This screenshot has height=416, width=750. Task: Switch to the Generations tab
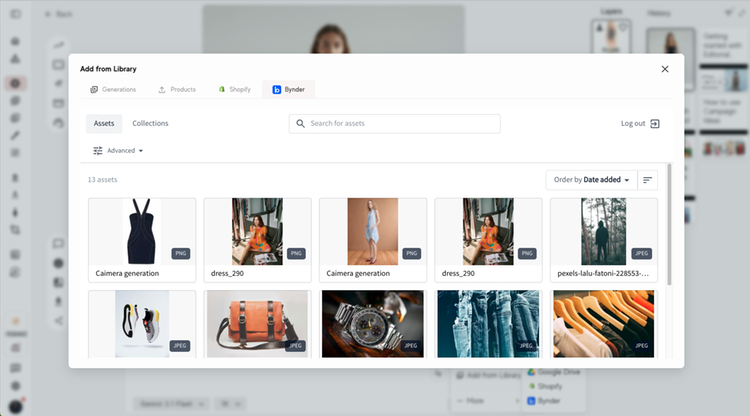[113, 89]
